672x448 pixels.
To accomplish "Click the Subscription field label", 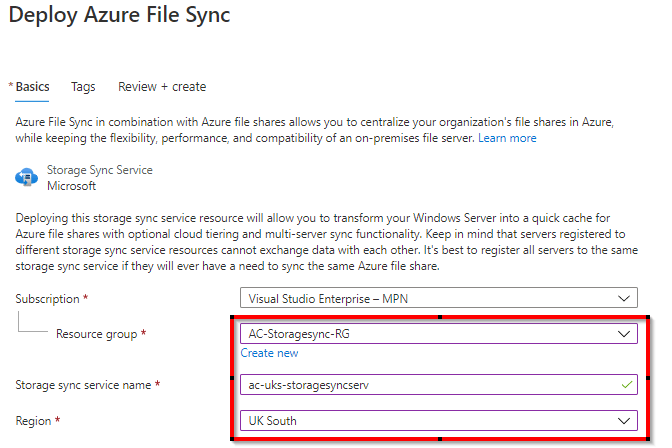I will (51, 298).
